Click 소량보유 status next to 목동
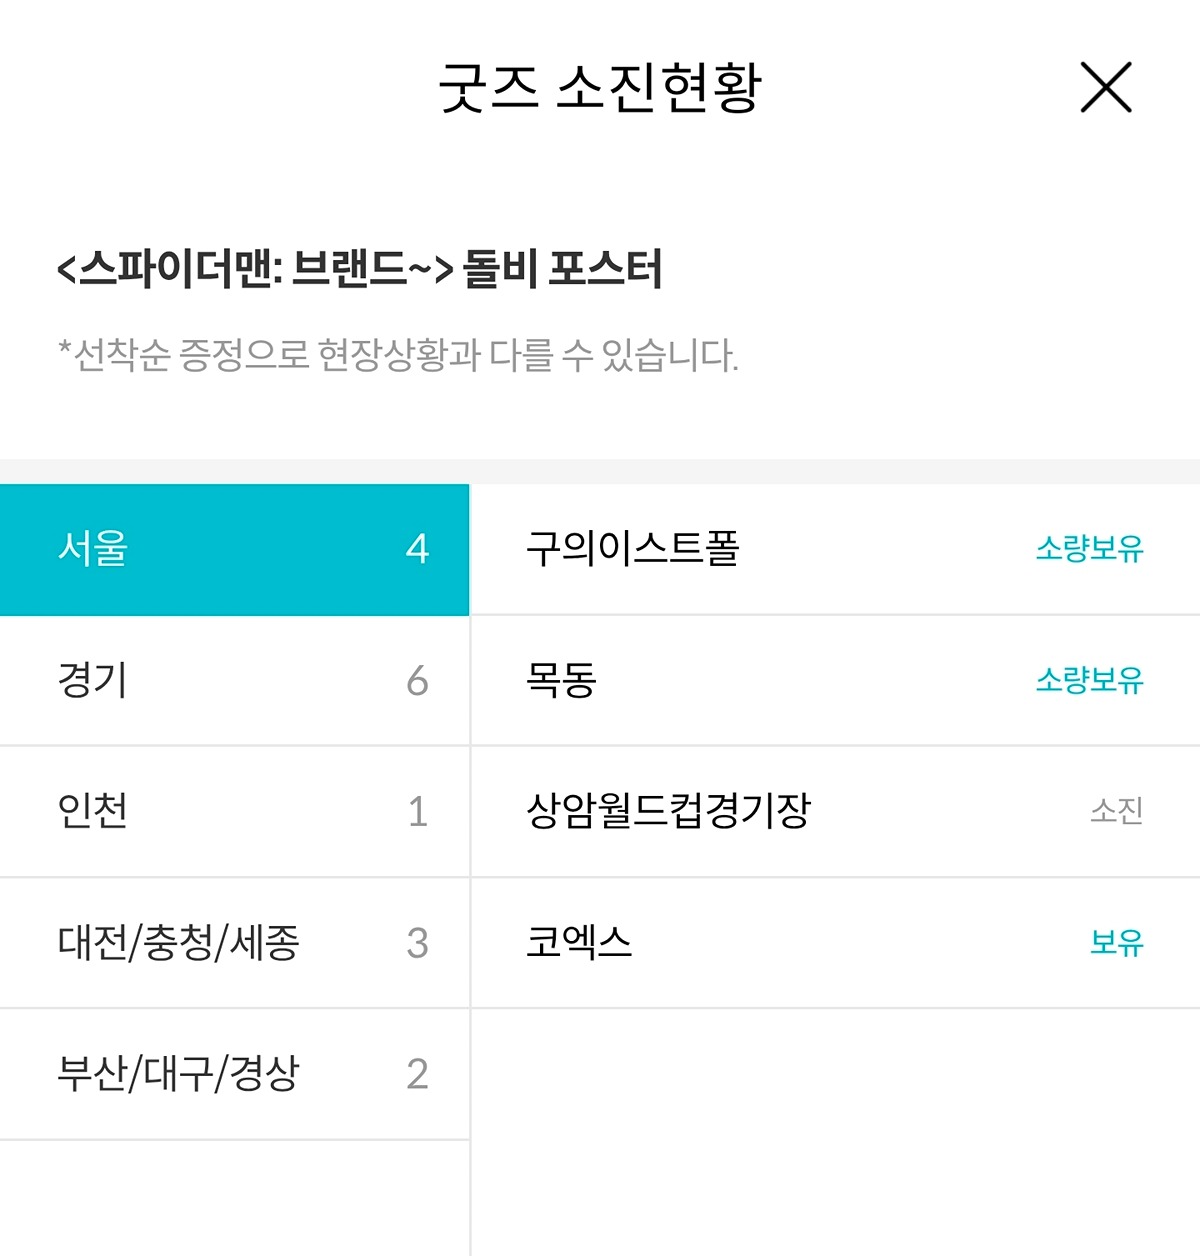The width and height of the screenshot is (1200, 1256). (x=1089, y=681)
